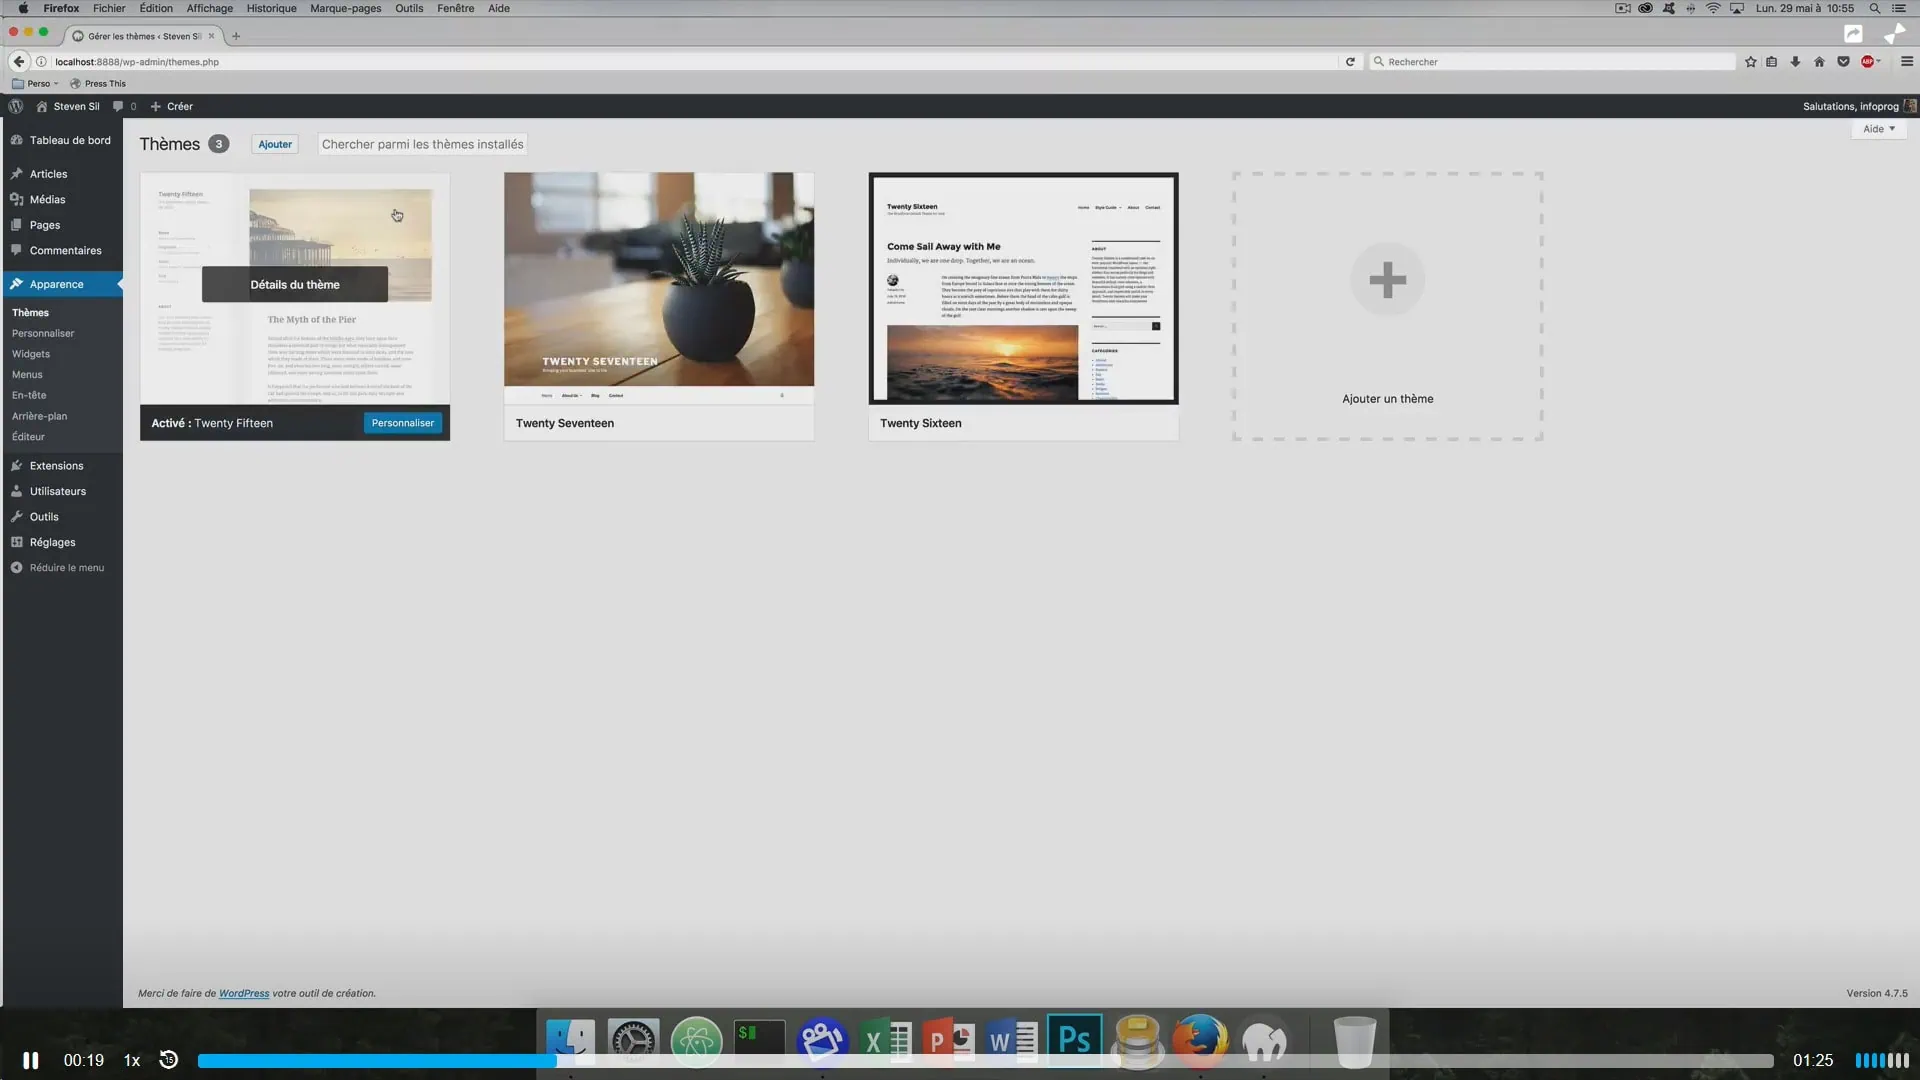
Task: Open Extensions plugin menu in sidebar
Action: pyautogui.click(x=56, y=466)
